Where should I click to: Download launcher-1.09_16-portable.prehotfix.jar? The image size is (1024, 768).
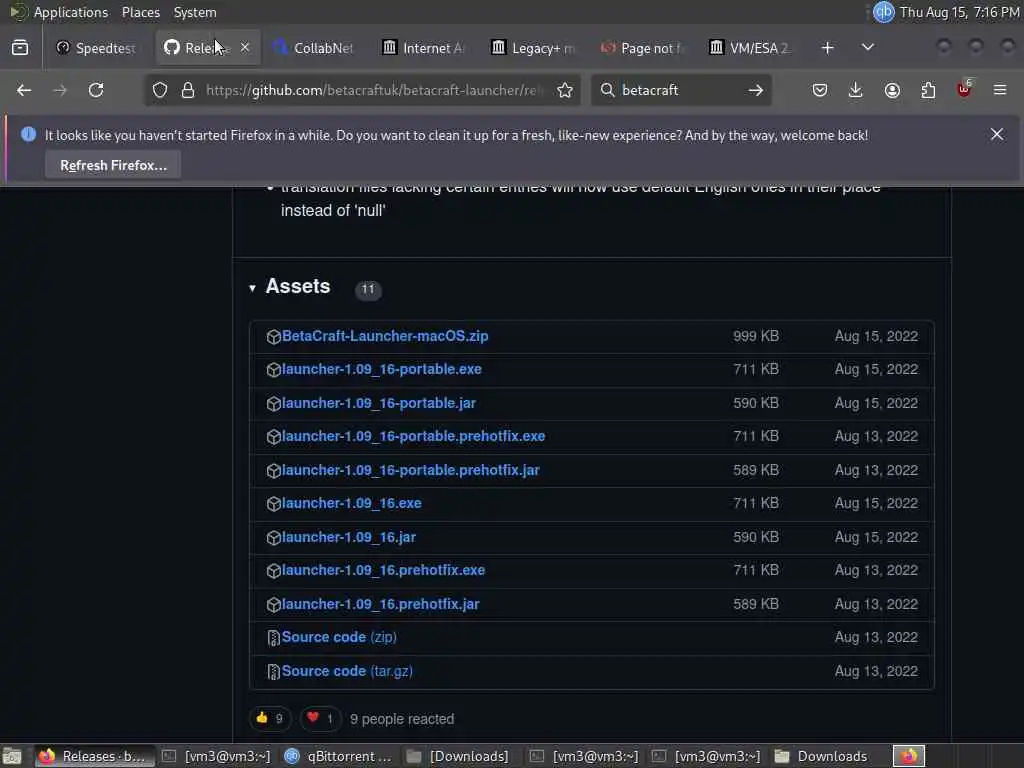[x=411, y=470]
